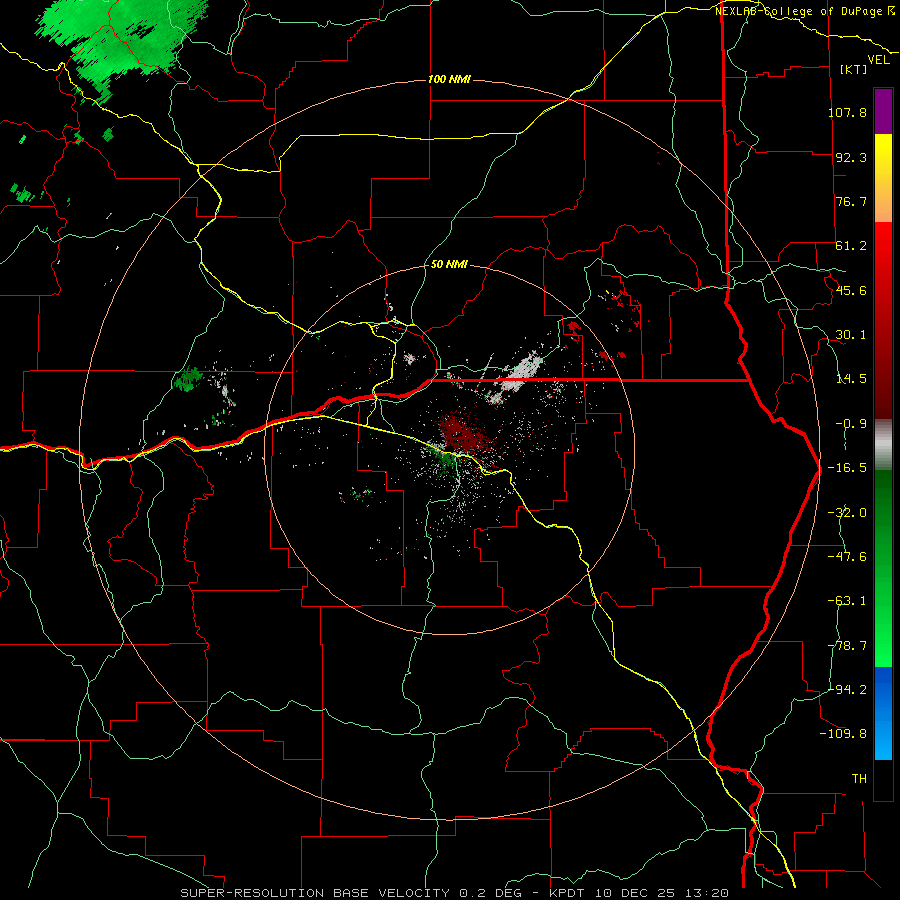Click the -0.9 velocity scale value
Viewport: 900px width, 900px height.
(851, 424)
